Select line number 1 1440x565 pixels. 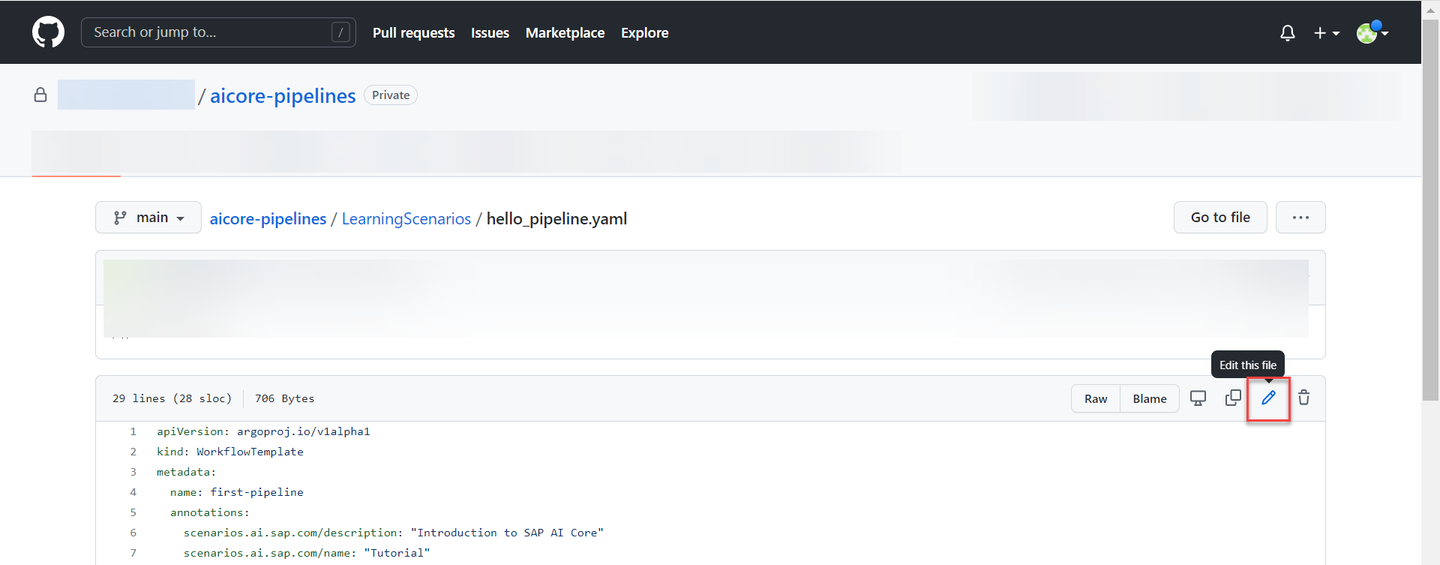[x=133, y=431]
